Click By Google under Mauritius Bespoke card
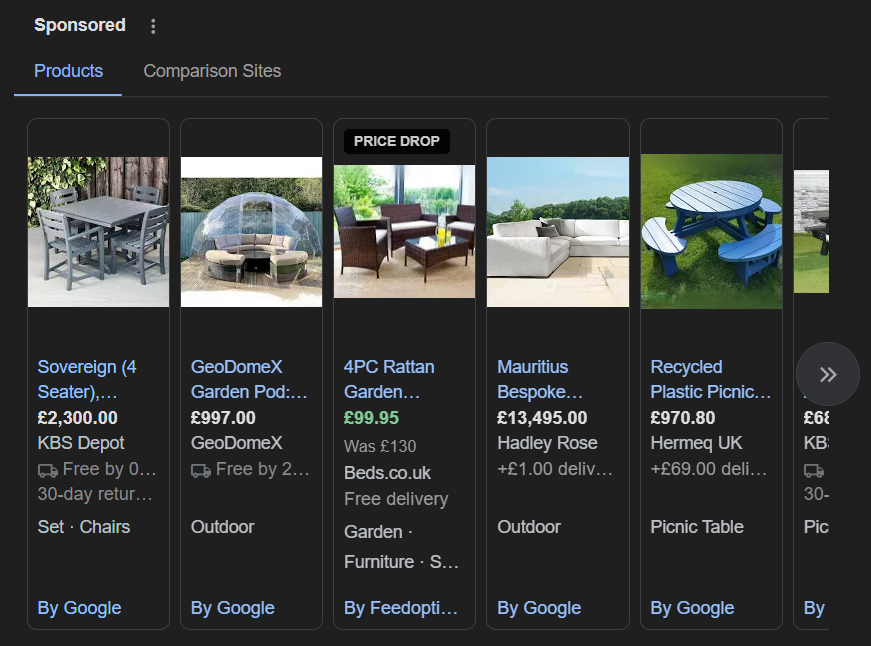This screenshot has width=871, height=646. tap(539, 608)
